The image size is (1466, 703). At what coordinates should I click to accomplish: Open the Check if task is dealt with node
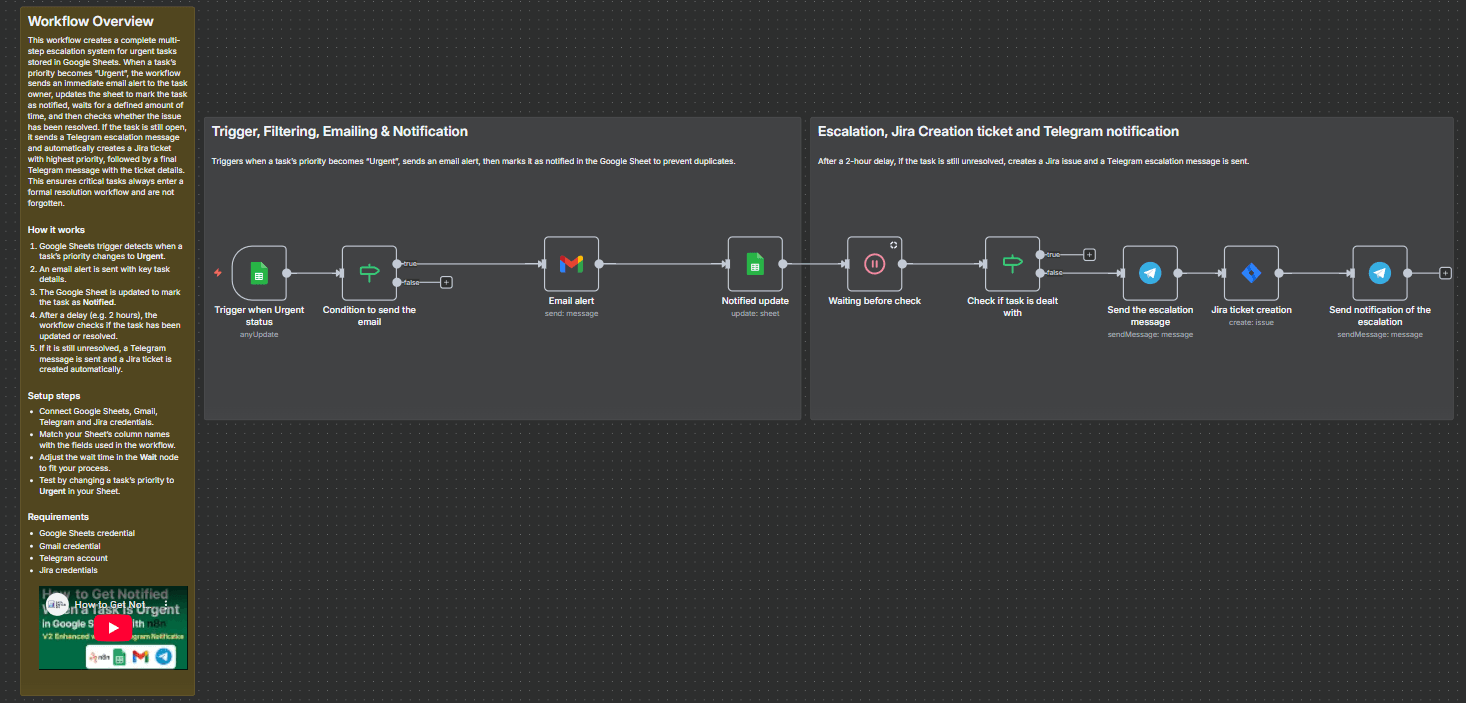tap(1012, 264)
